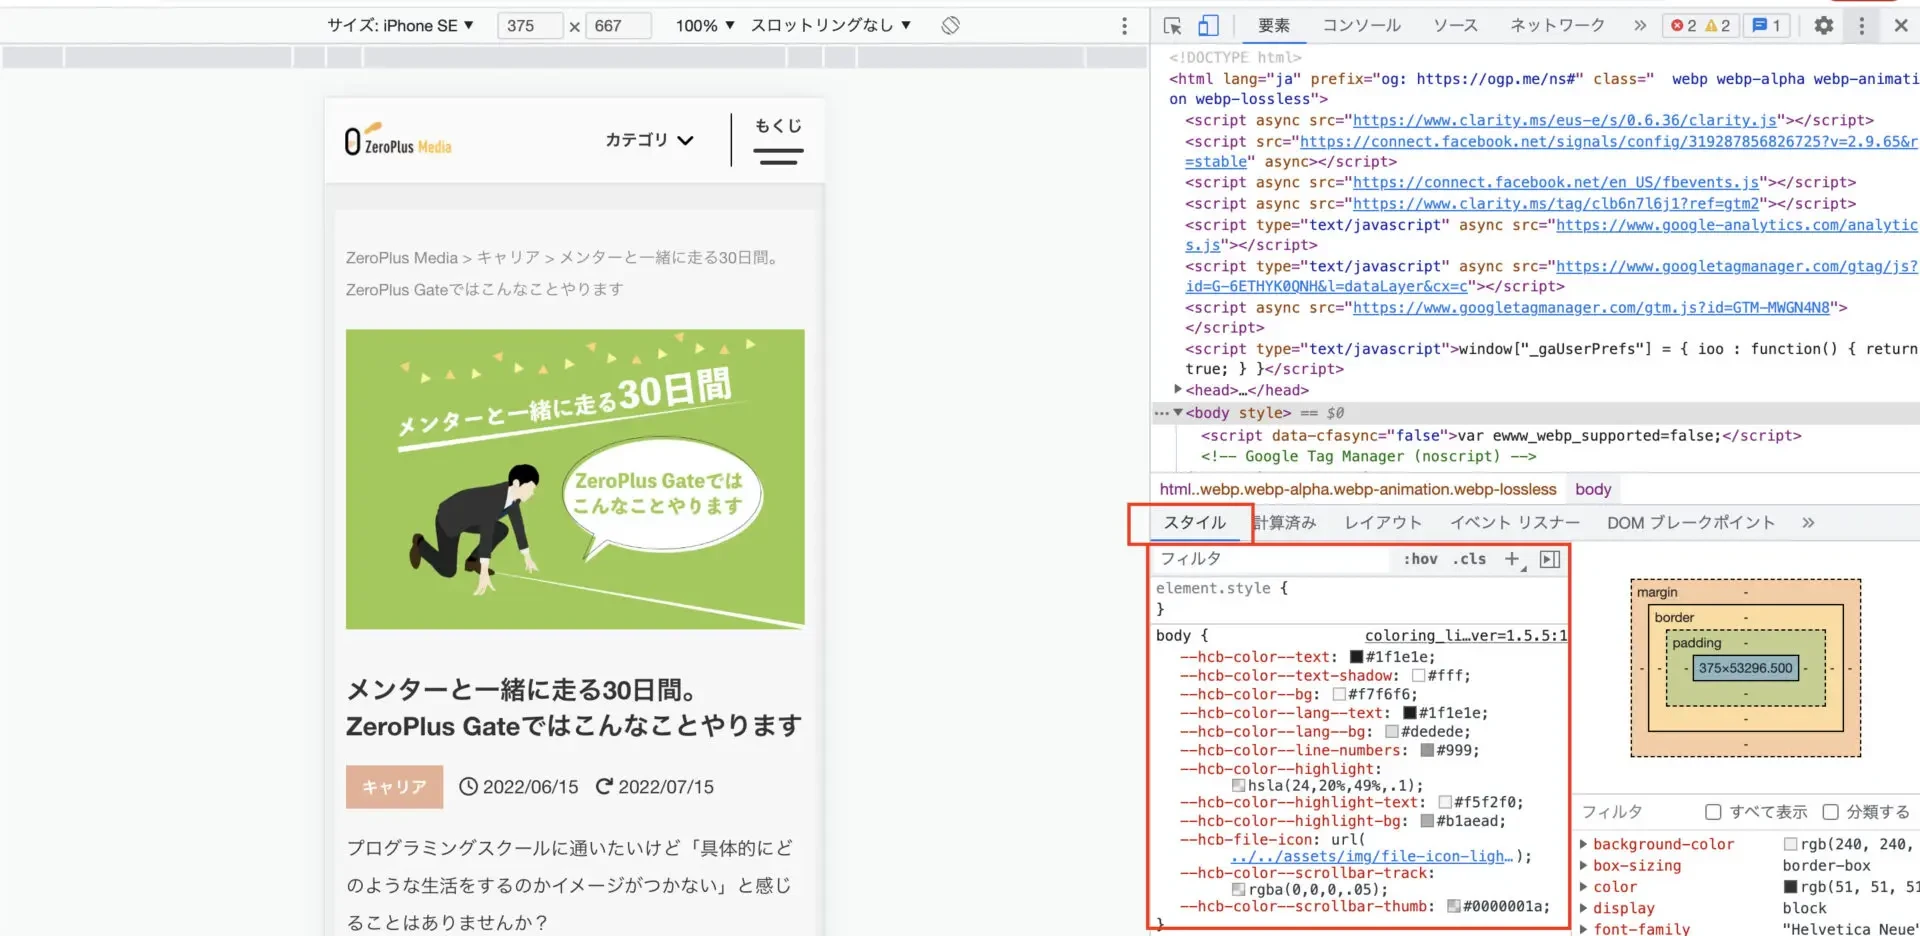Open the もくじ hamburger menu

pyautogui.click(x=778, y=140)
